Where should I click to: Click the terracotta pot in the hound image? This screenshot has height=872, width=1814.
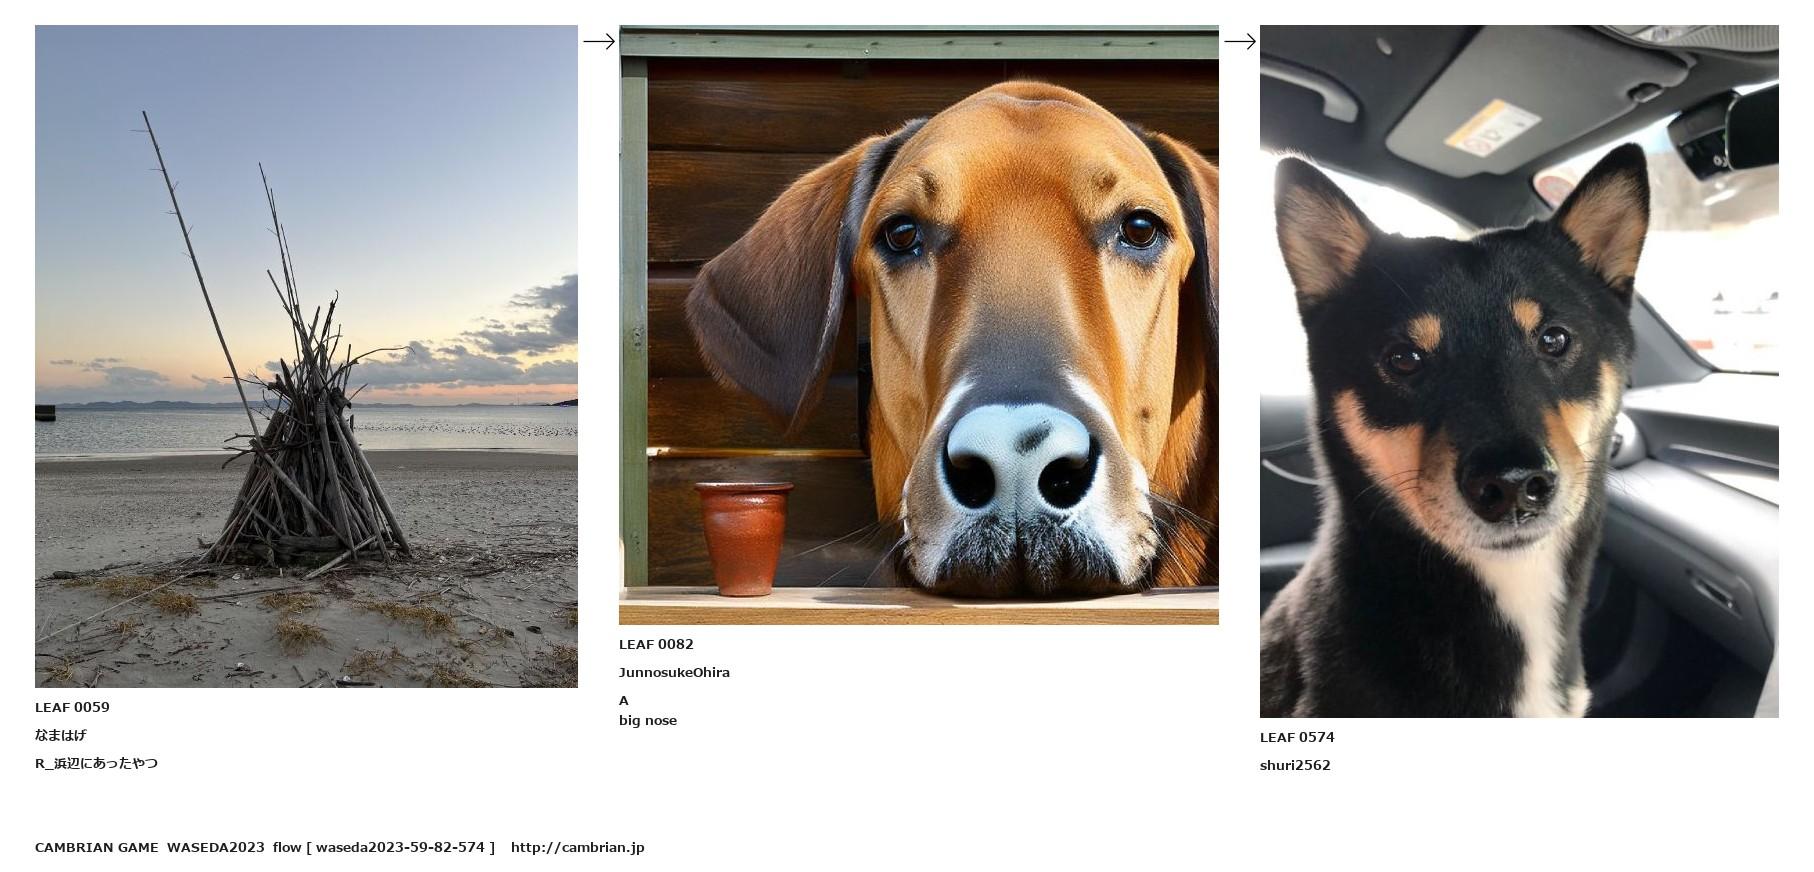click(743, 537)
